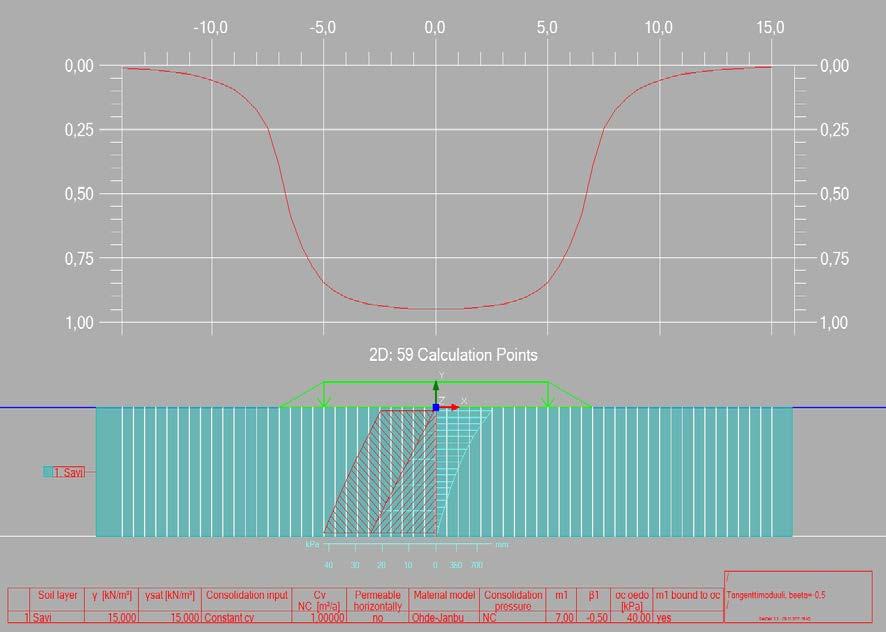Click the '40' value on kPa scale

click(x=328, y=565)
